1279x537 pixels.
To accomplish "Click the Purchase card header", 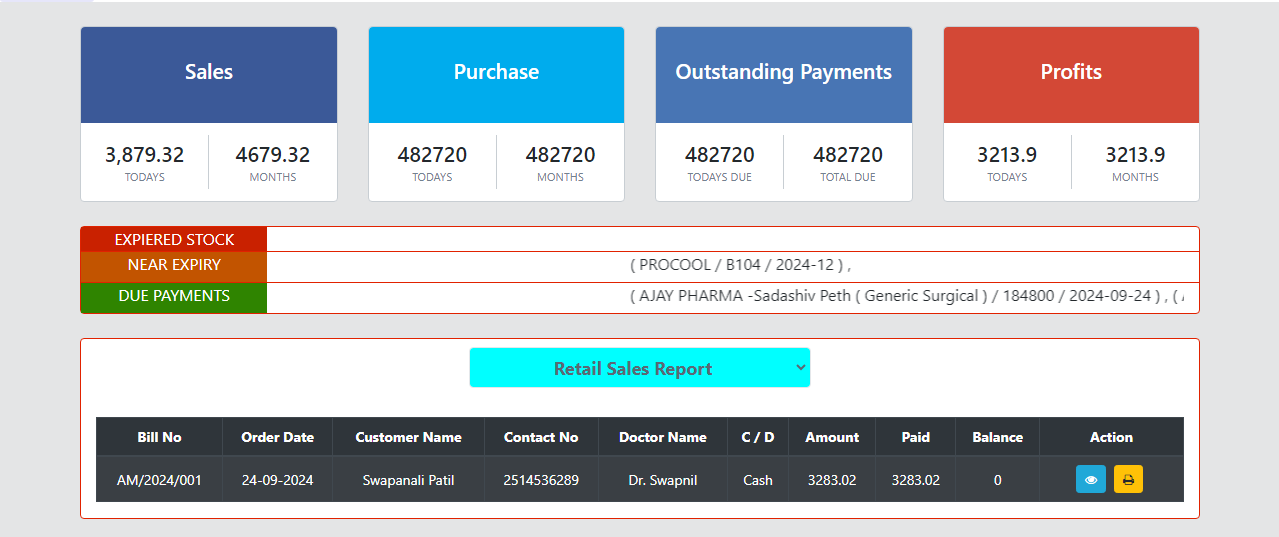I will coord(496,73).
